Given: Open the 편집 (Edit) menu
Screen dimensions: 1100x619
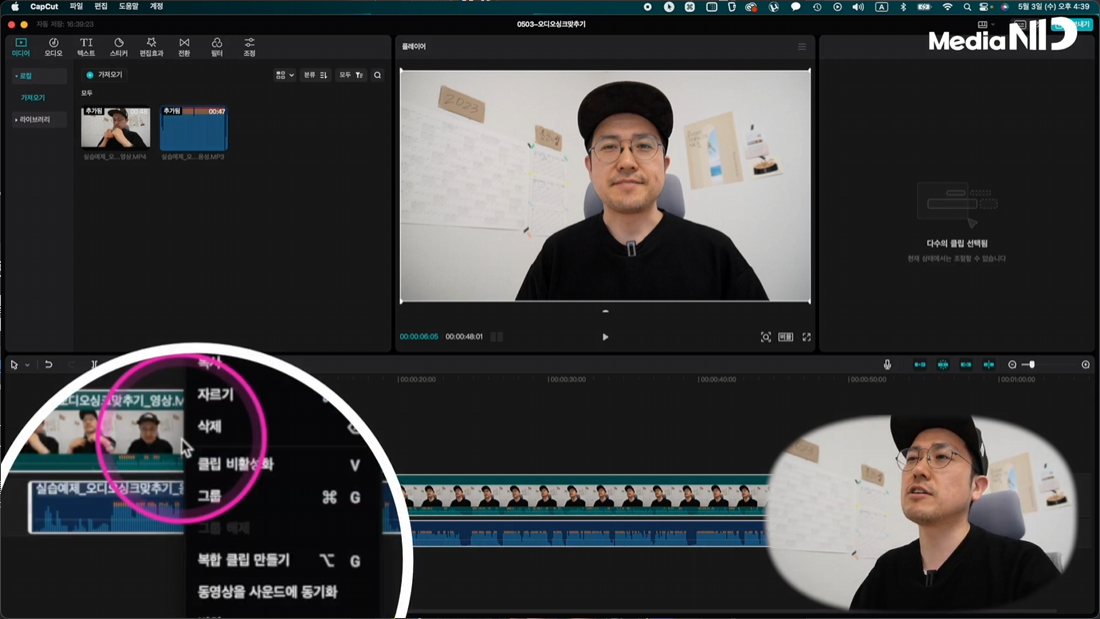Looking at the screenshot, I should [101, 6].
